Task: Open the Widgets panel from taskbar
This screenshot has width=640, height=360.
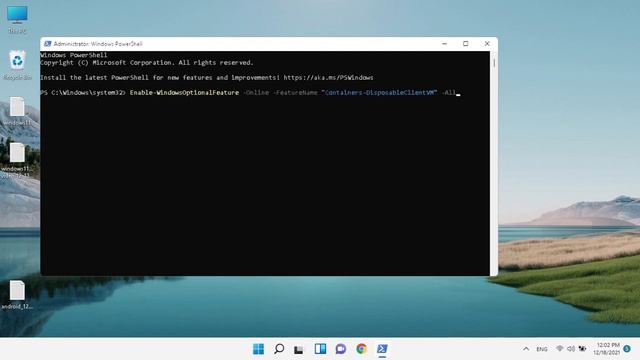Action: [320, 349]
